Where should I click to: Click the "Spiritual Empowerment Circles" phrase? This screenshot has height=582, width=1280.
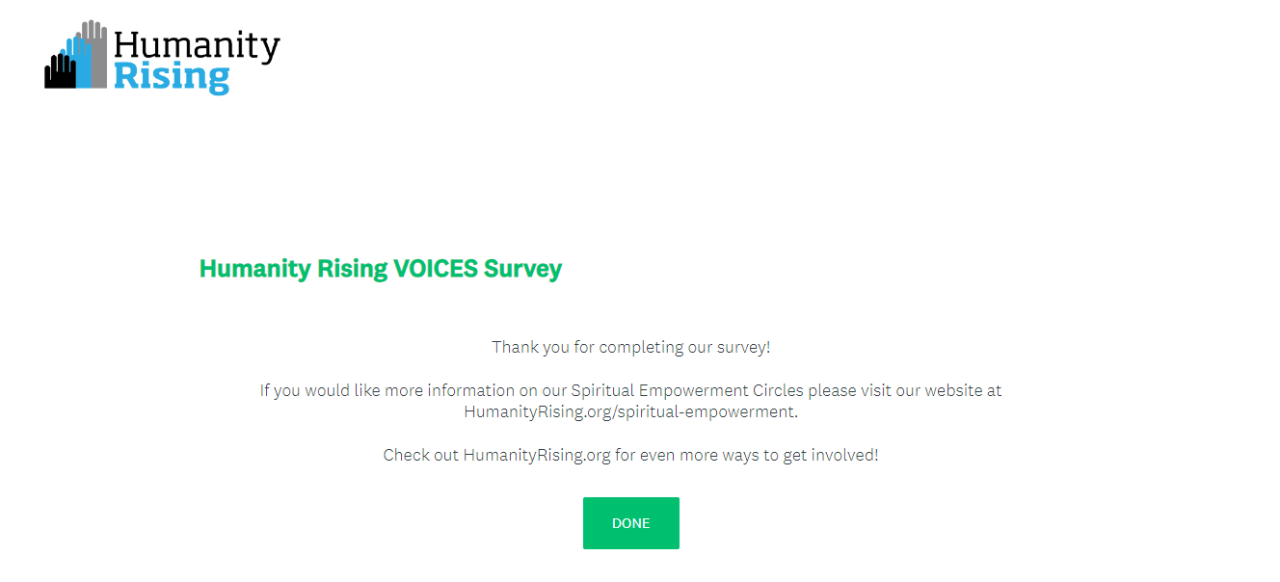point(687,390)
